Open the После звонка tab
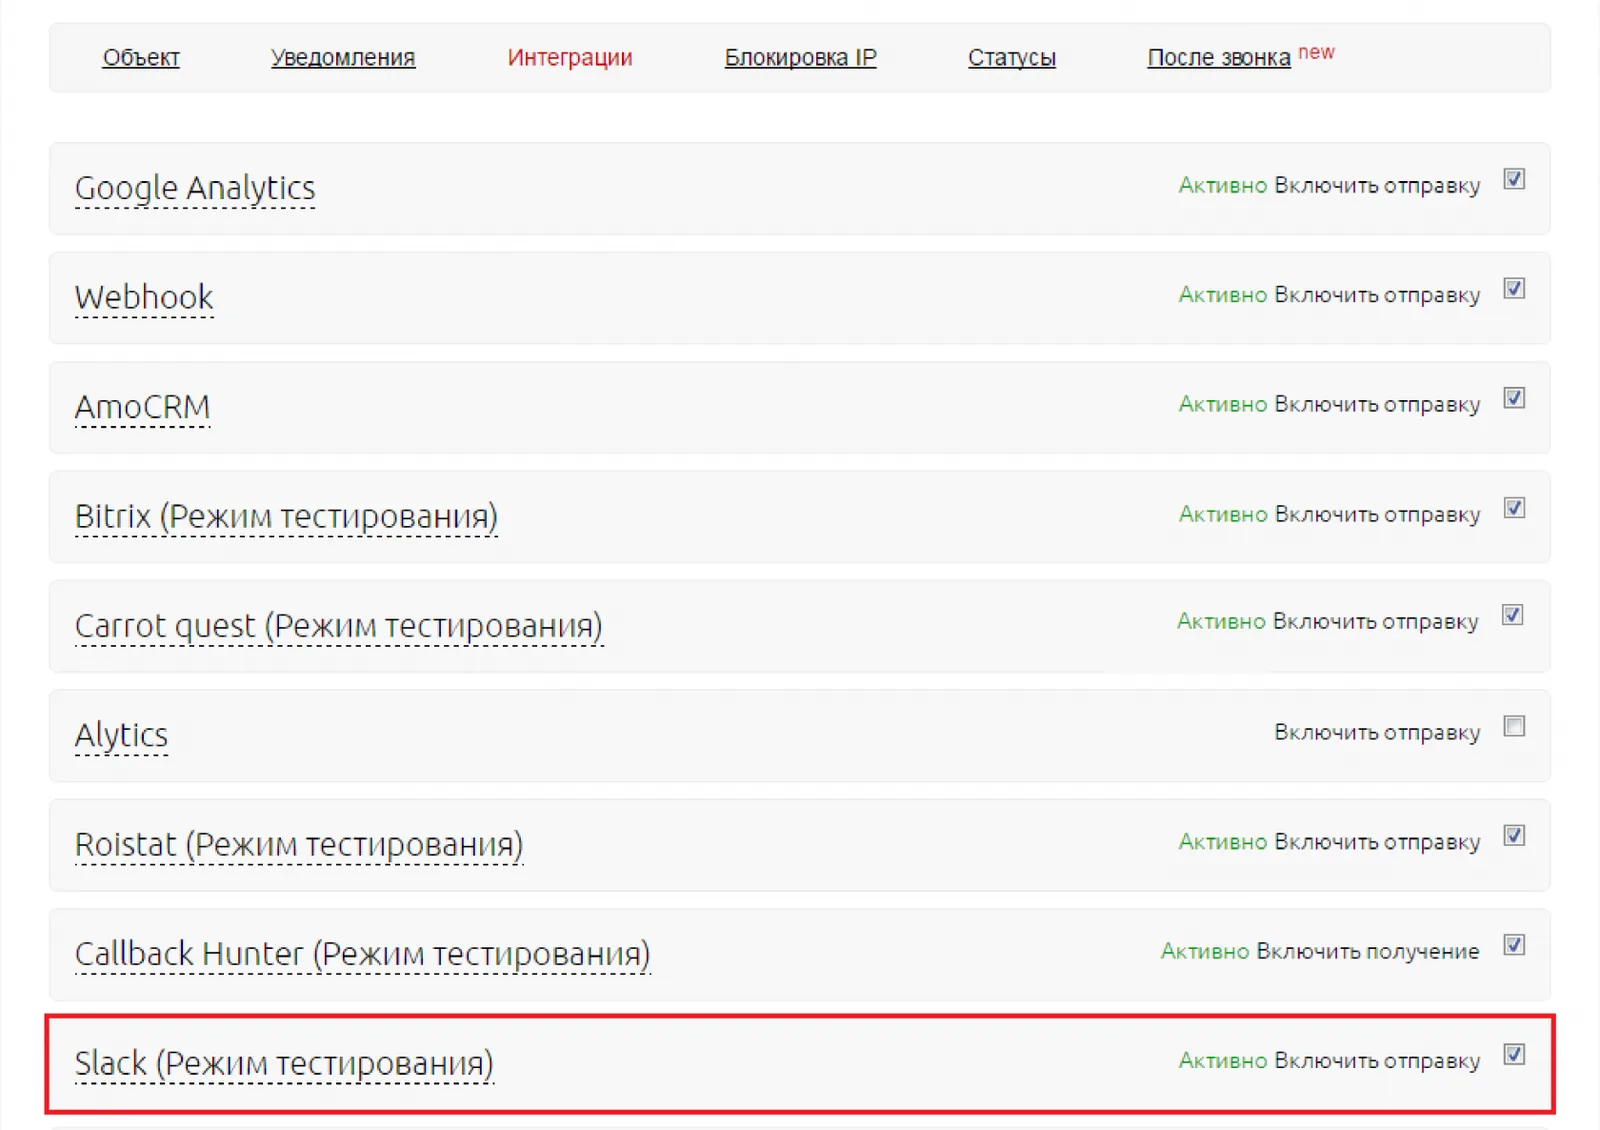 [x=1218, y=58]
